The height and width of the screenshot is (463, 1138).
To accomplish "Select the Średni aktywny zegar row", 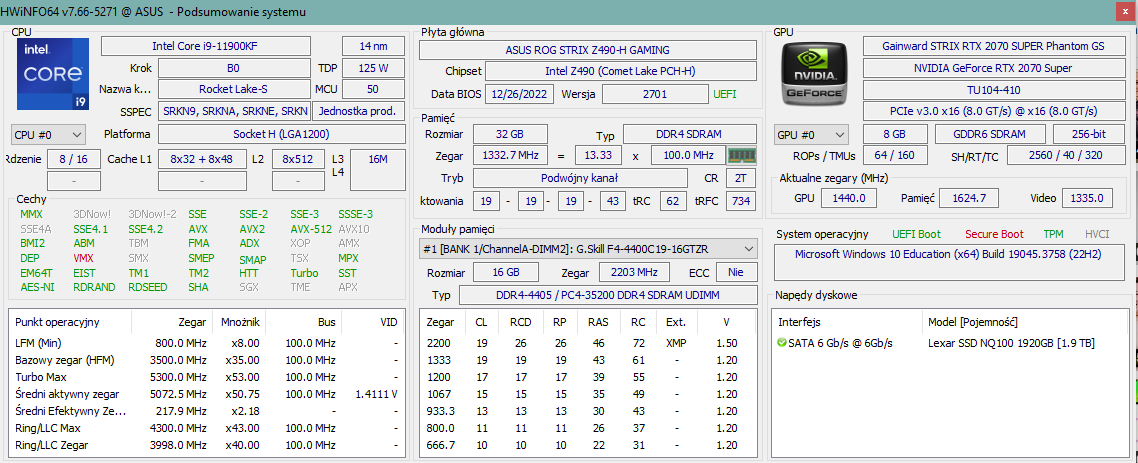I will coord(207,394).
